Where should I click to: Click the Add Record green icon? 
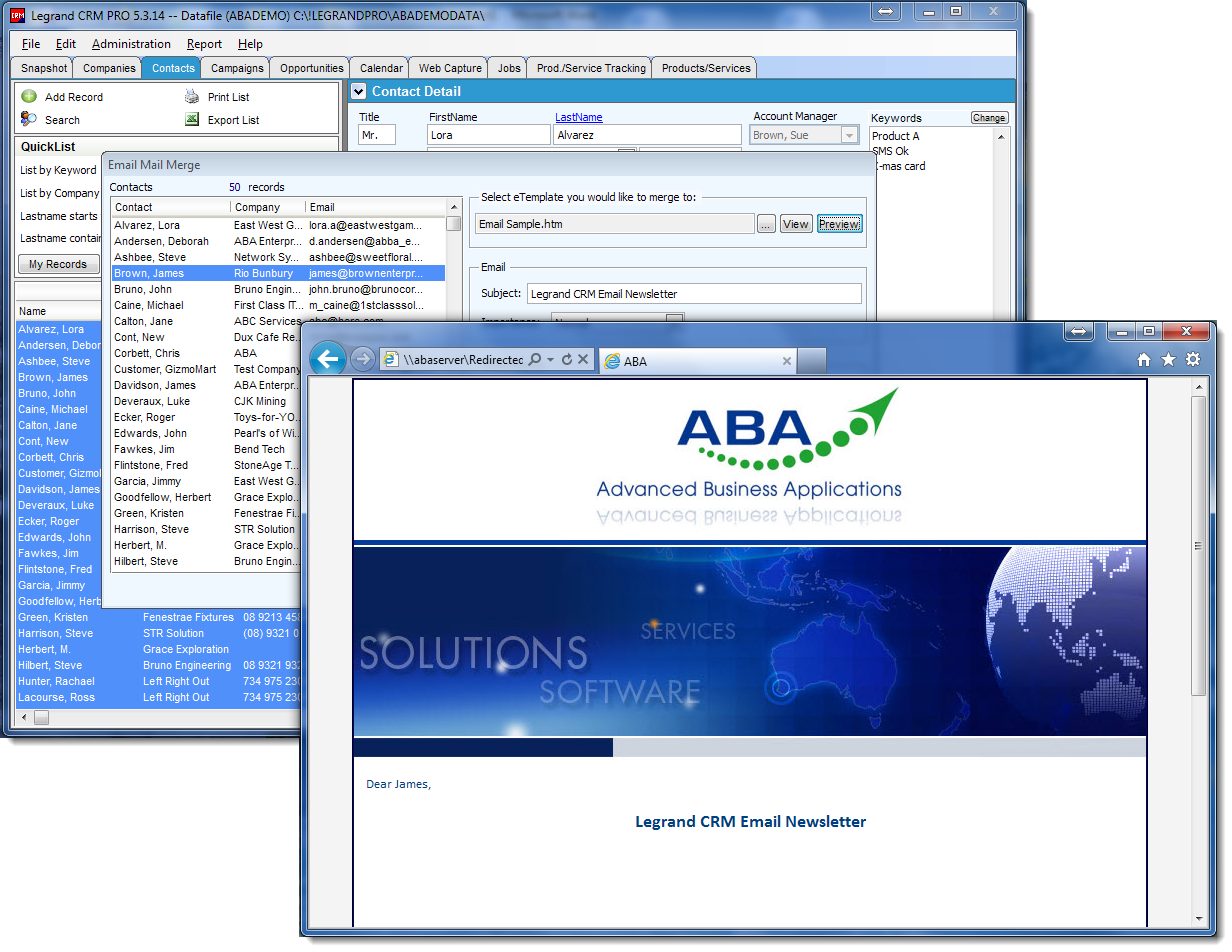tap(29, 97)
